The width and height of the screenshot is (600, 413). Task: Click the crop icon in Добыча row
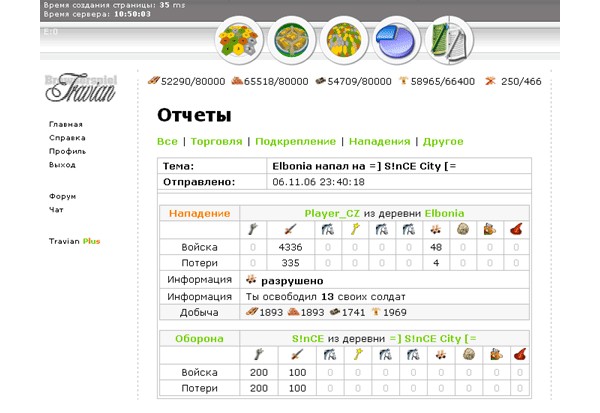[376, 312]
